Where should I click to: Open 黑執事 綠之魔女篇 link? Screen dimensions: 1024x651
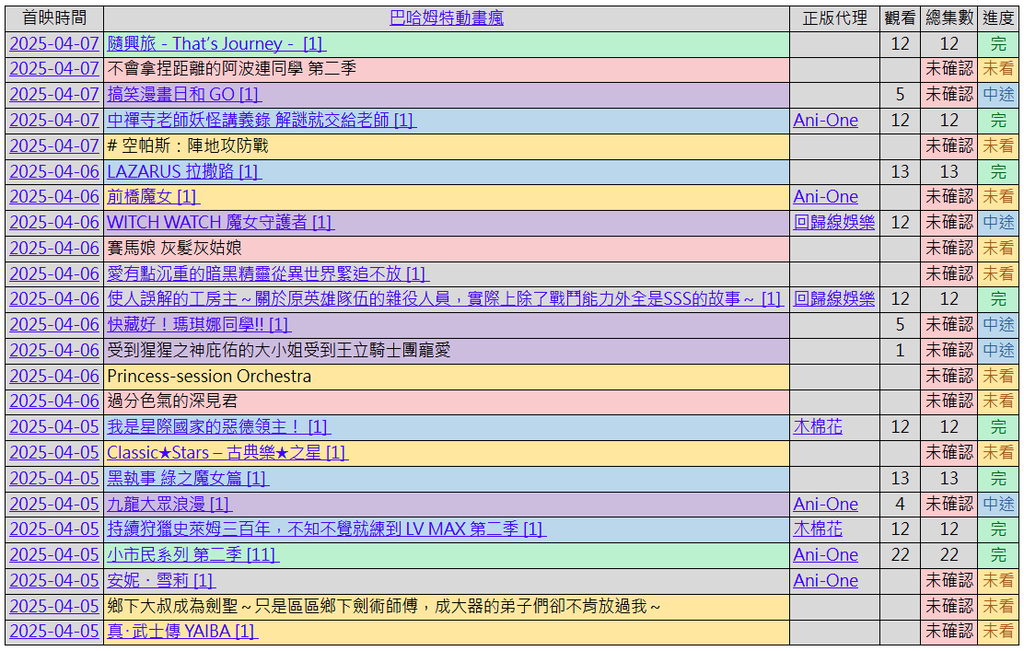(x=187, y=479)
